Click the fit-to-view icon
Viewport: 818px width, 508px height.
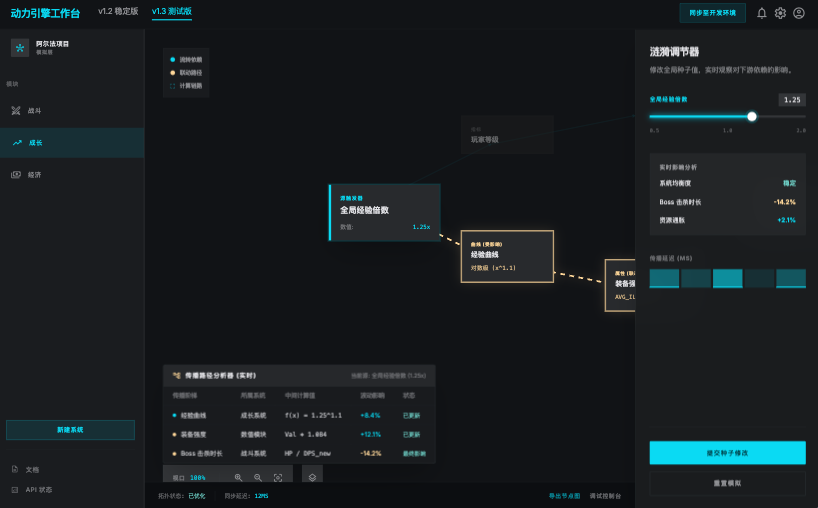(278, 478)
